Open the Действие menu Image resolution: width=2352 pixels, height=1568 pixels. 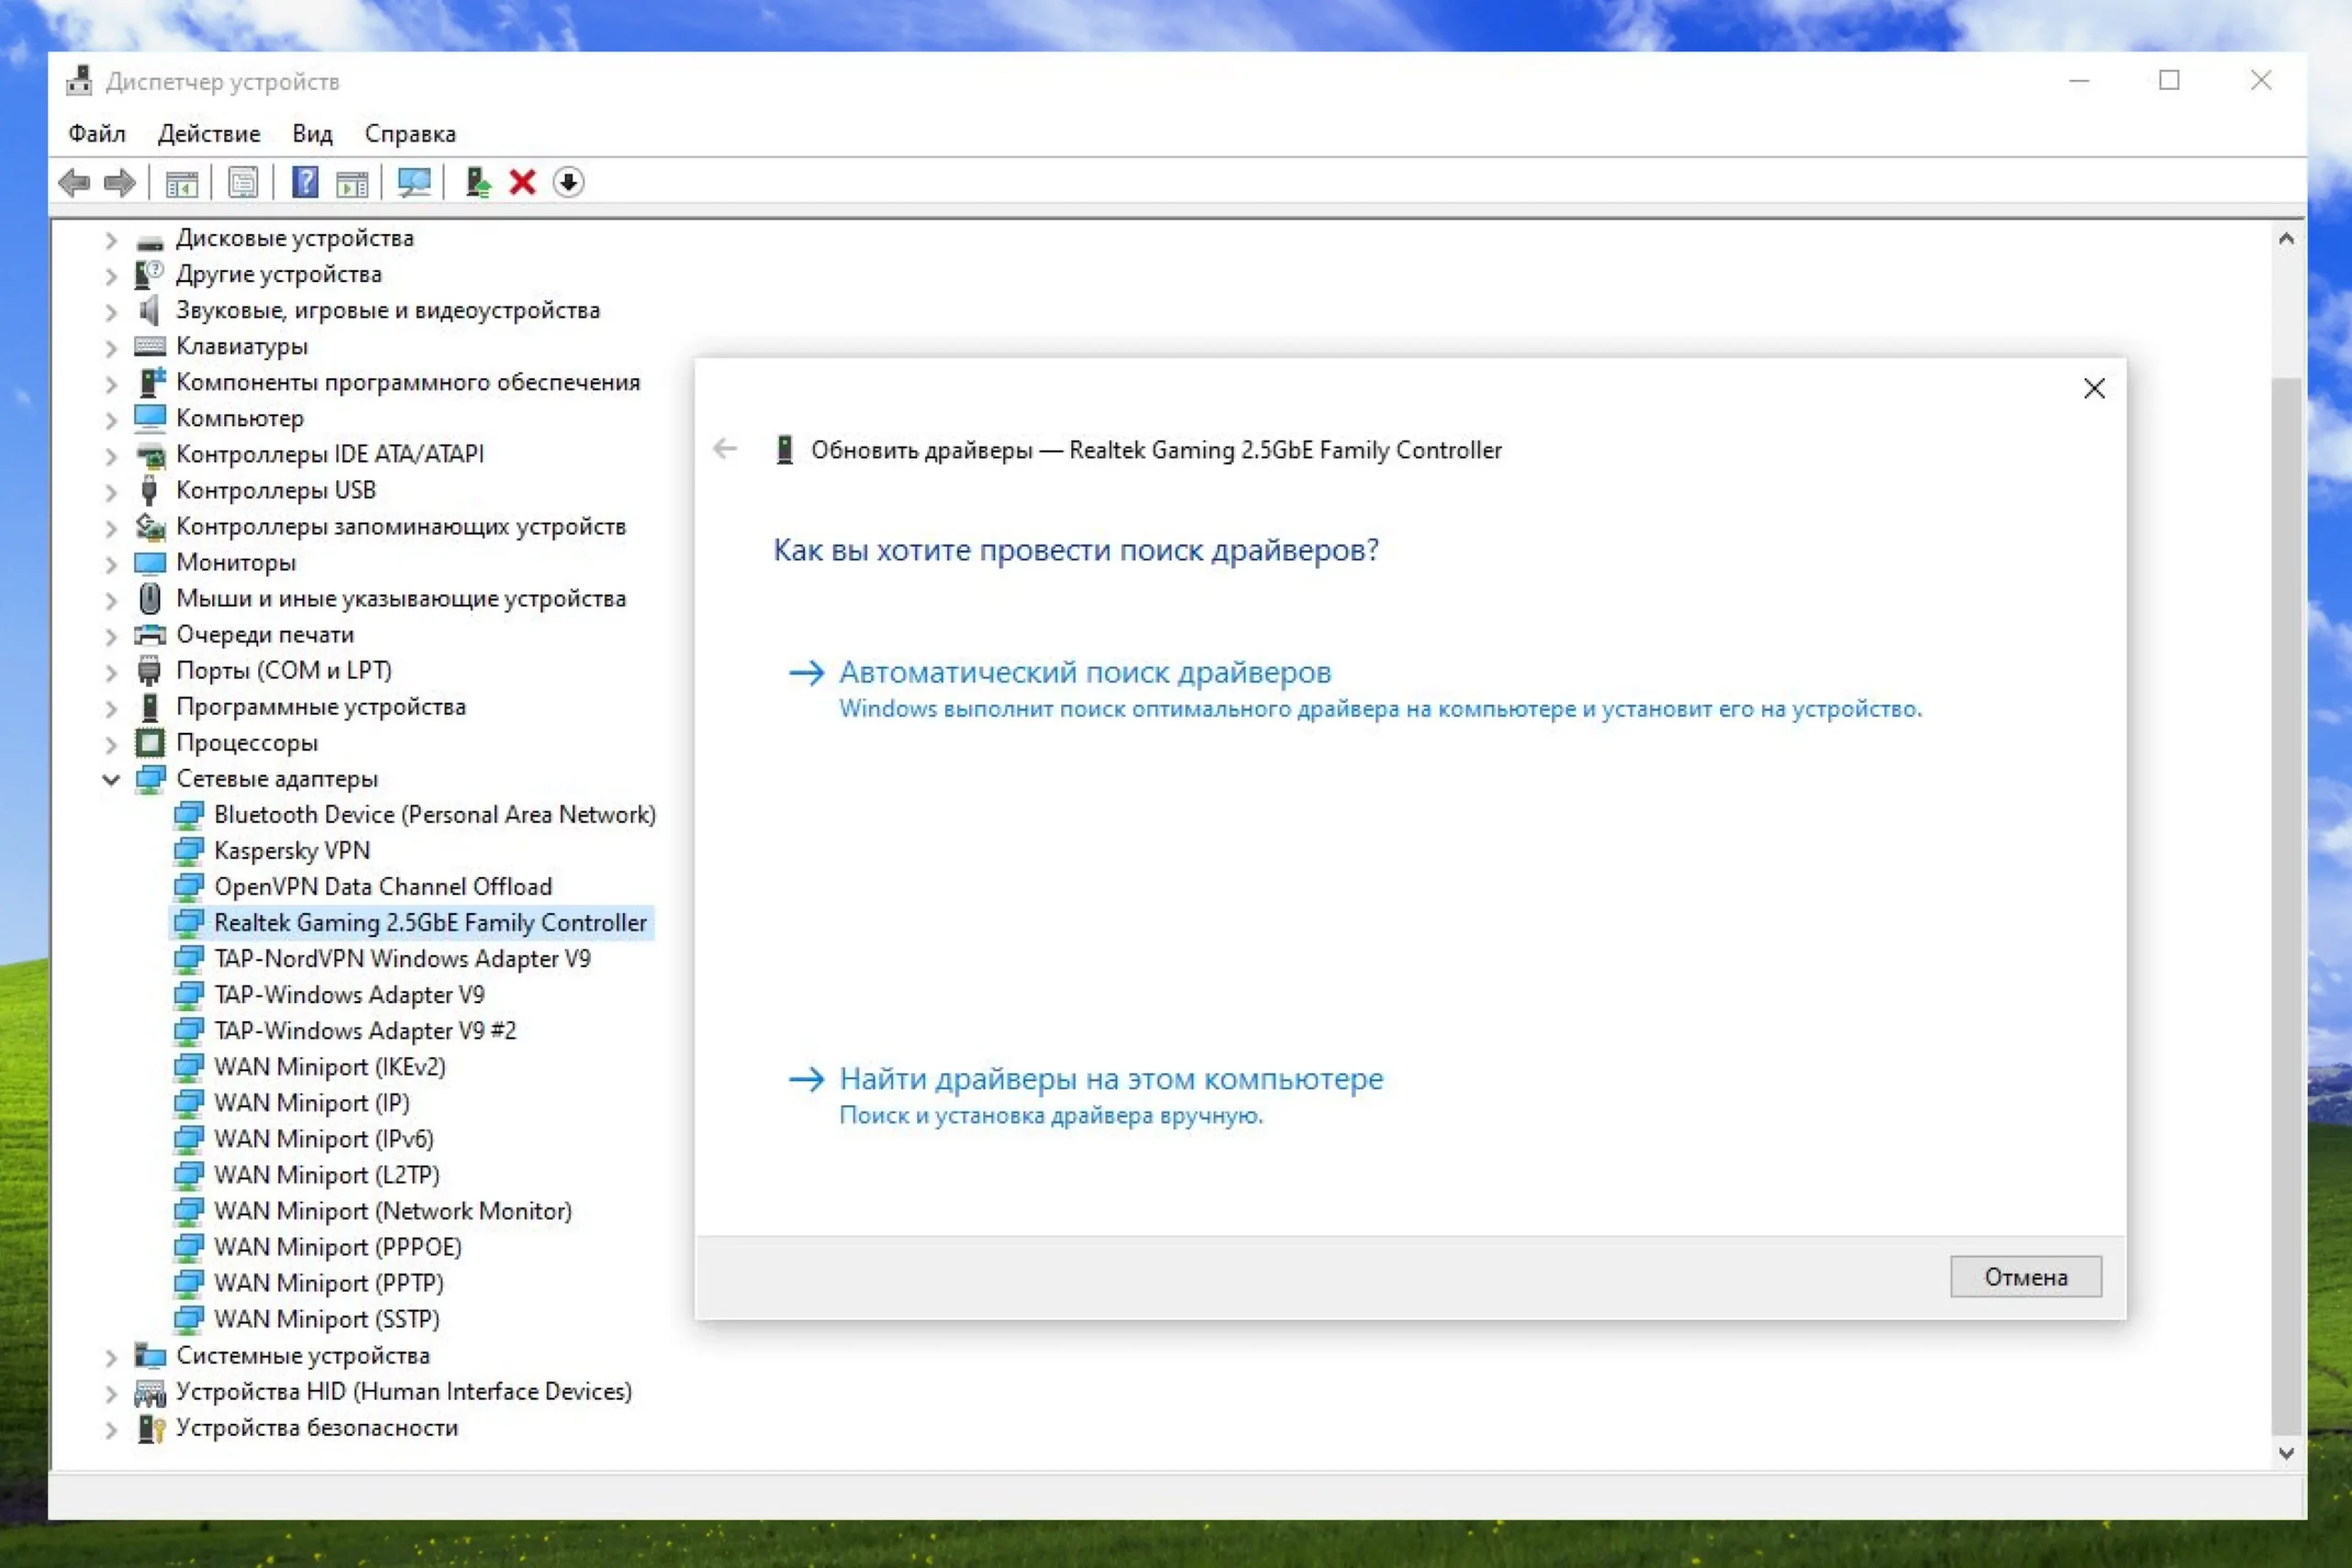tap(209, 134)
